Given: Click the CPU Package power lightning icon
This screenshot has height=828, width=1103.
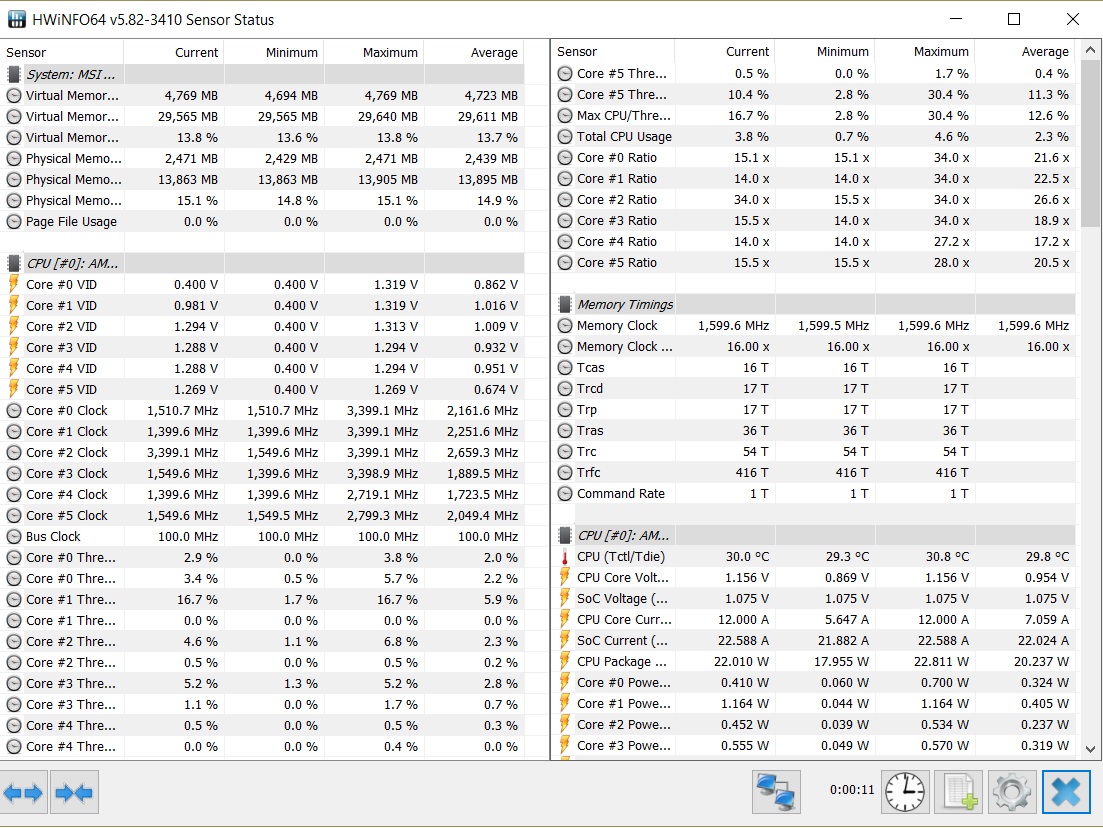Looking at the screenshot, I should click(564, 661).
